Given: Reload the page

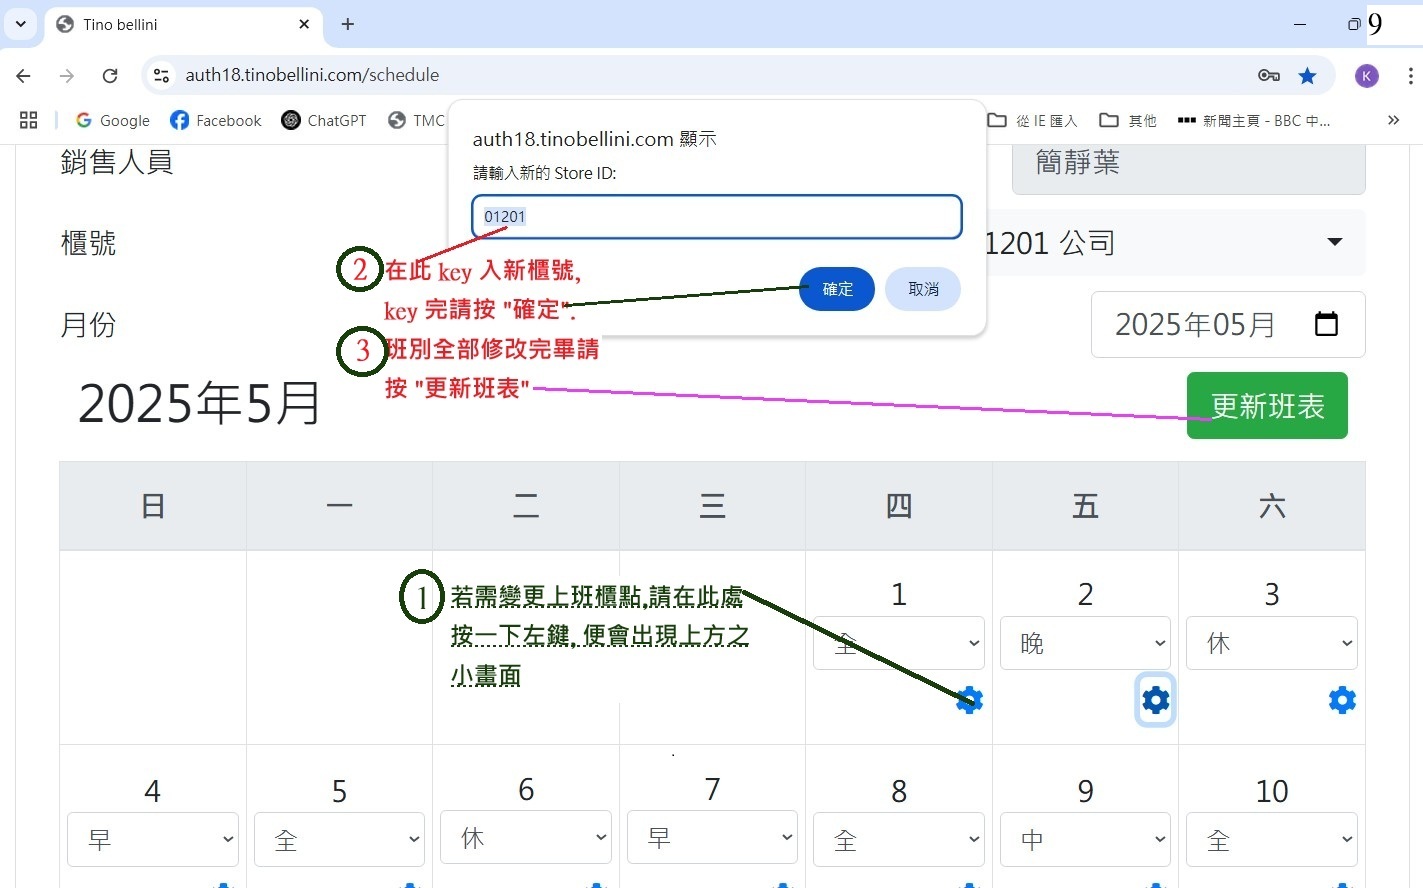Looking at the screenshot, I should [x=110, y=75].
